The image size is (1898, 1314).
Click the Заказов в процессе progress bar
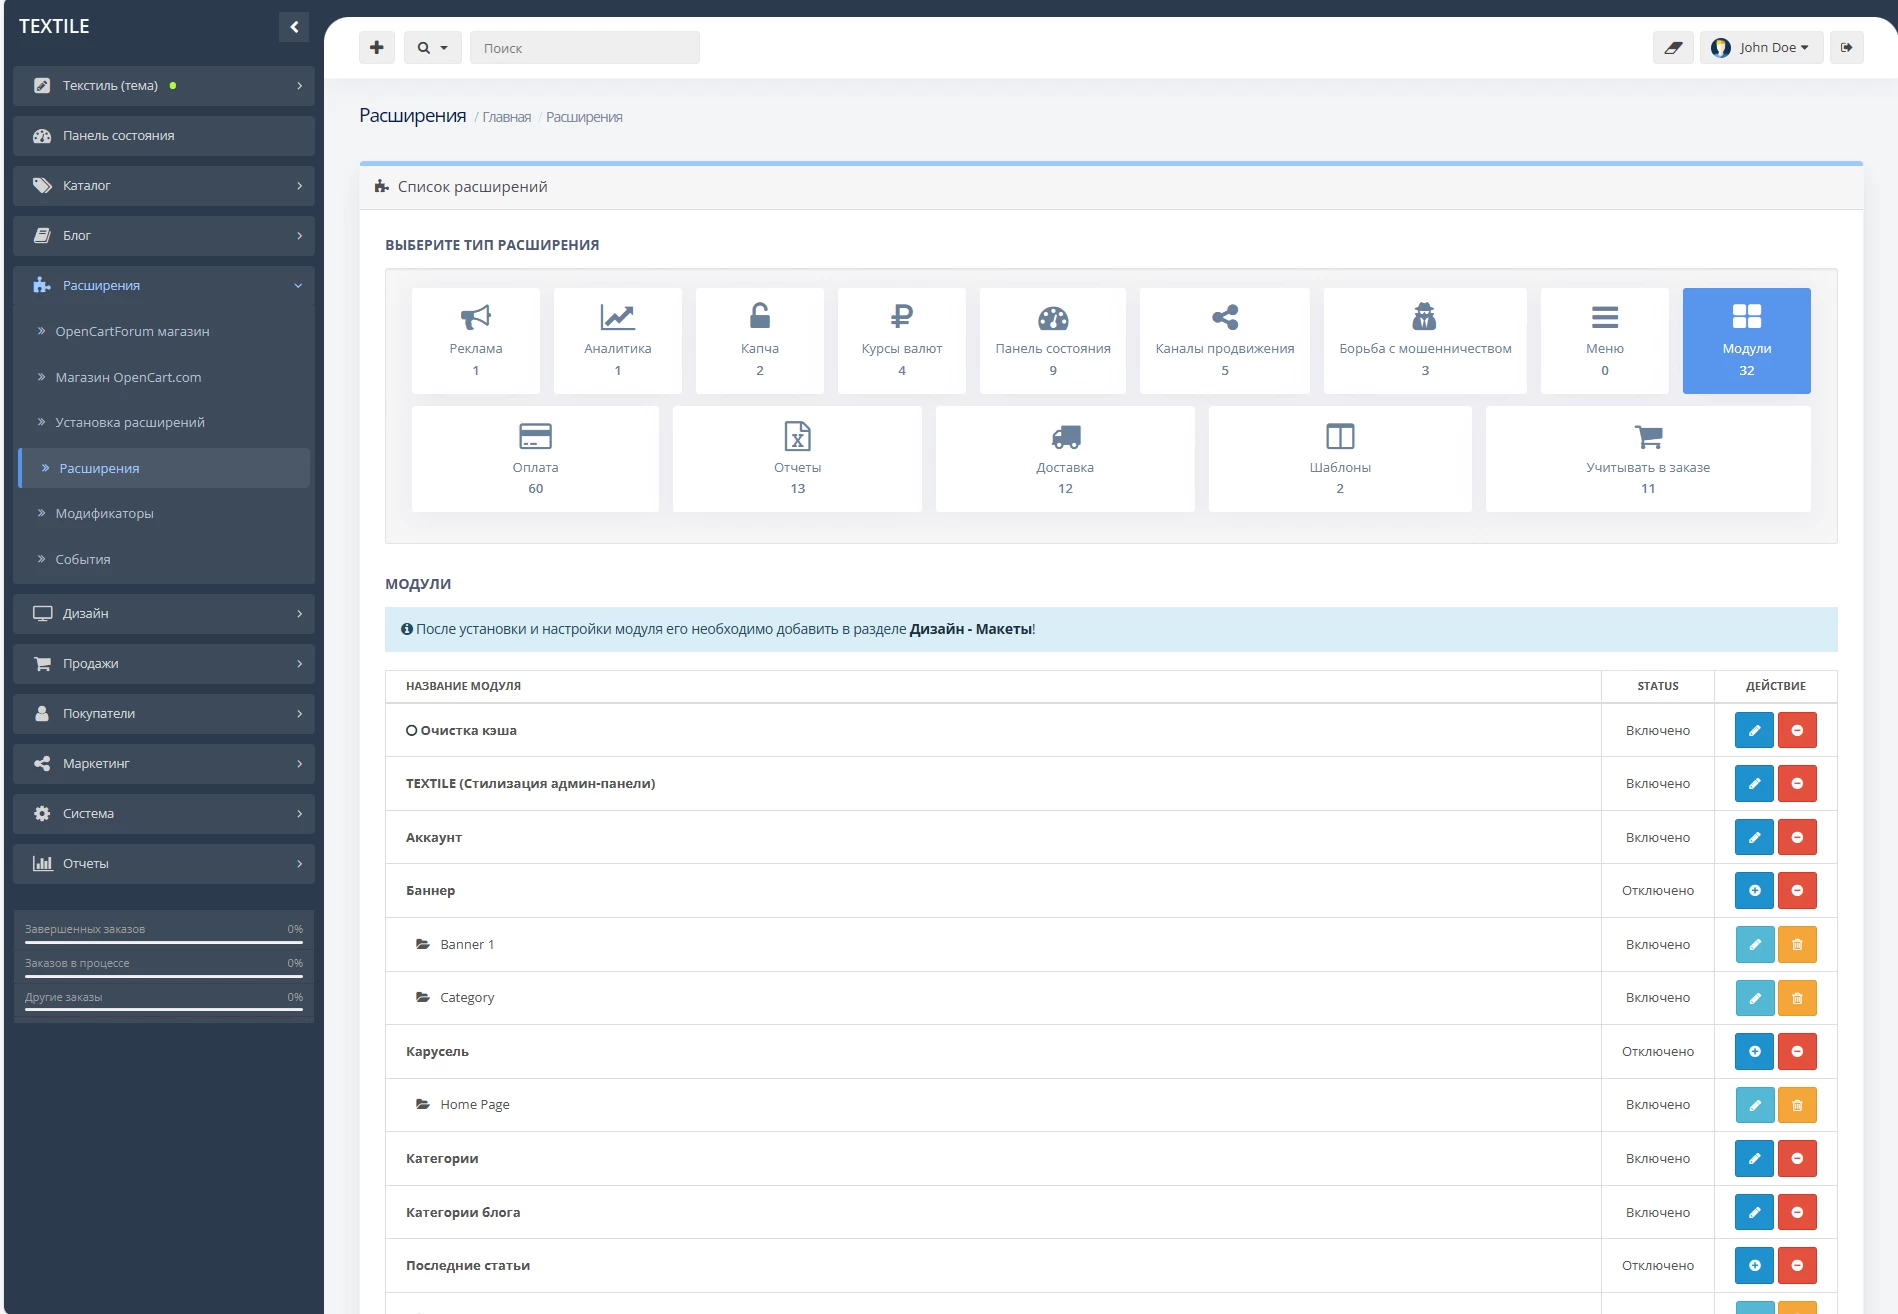[164, 976]
